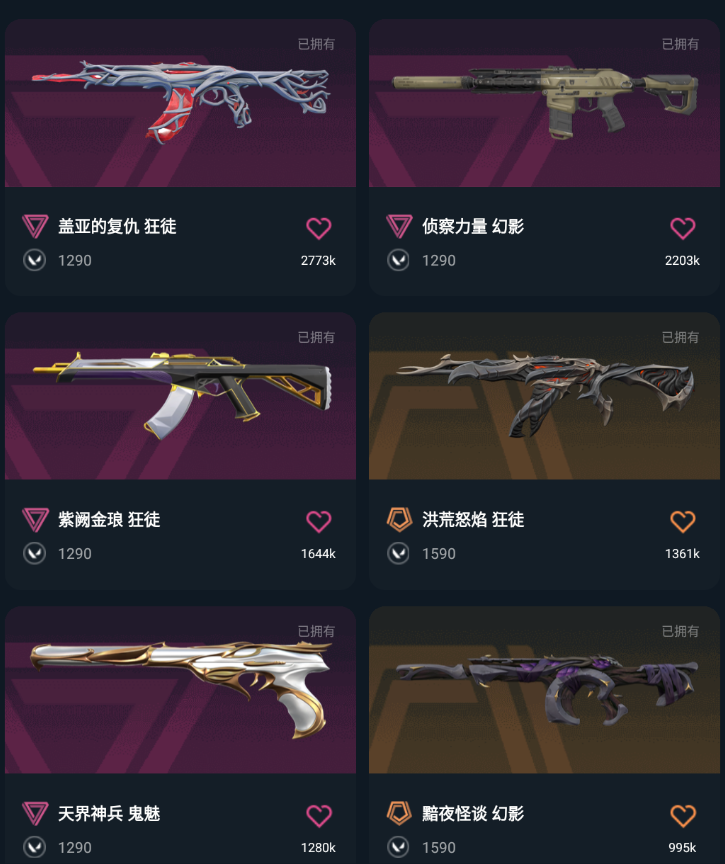Screen dimensions: 725x864
Task: Toggle heart on 侦察力量 幻影 skin
Action: tap(683, 228)
